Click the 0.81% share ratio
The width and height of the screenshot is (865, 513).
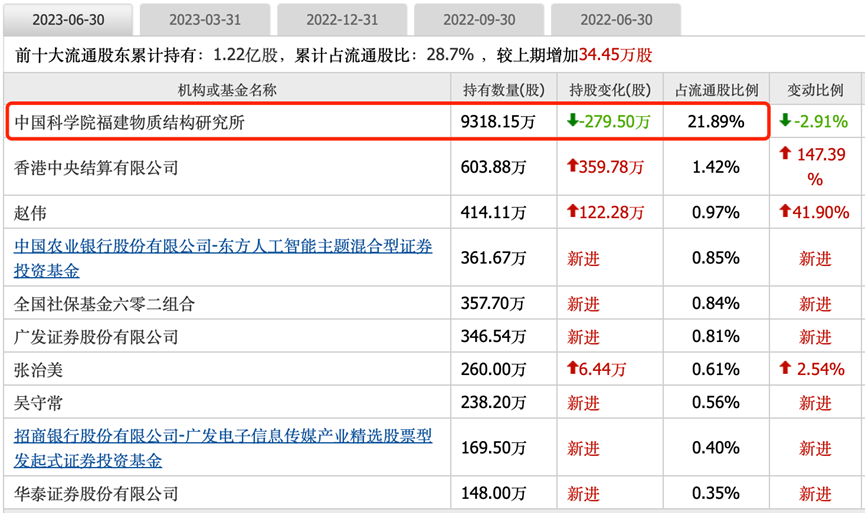[x=716, y=336]
